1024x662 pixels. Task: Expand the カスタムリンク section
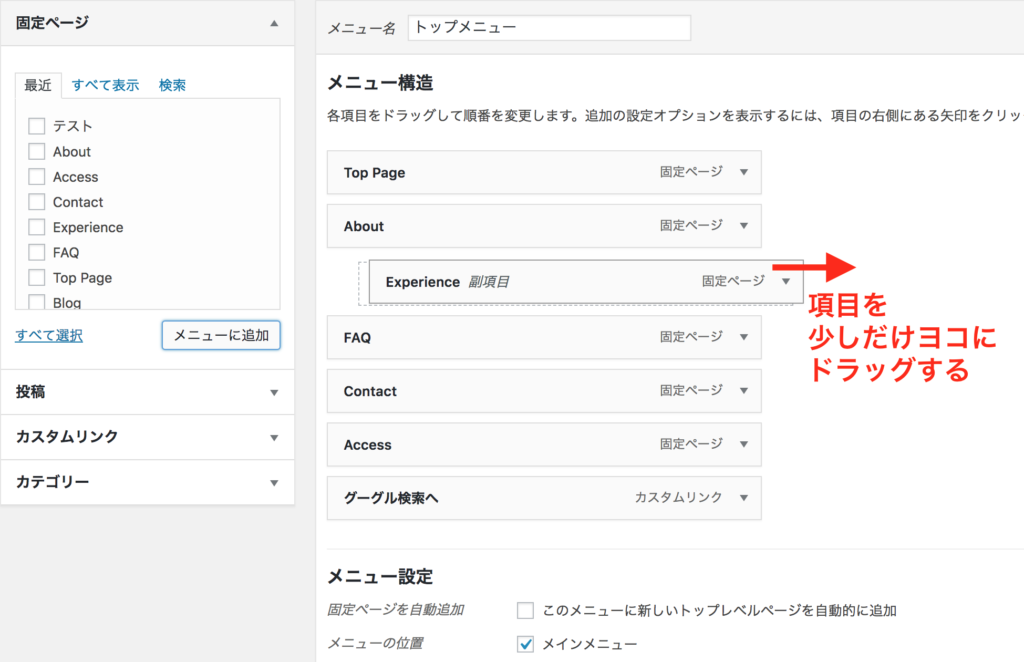274,437
